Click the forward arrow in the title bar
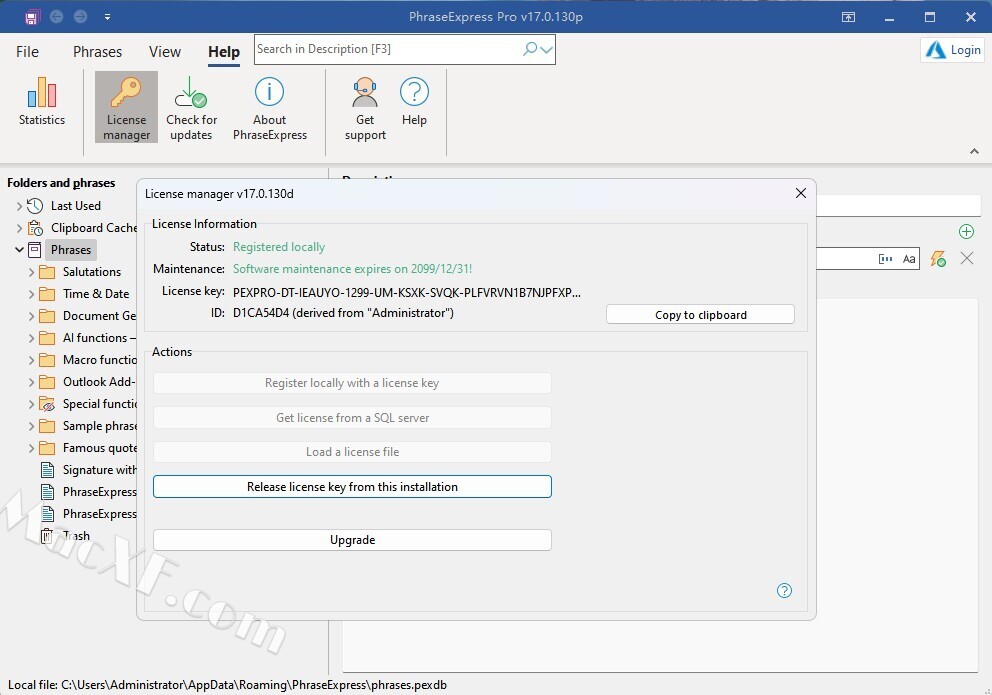The height and width of the screenshot is (695, 992). point(80,16)
